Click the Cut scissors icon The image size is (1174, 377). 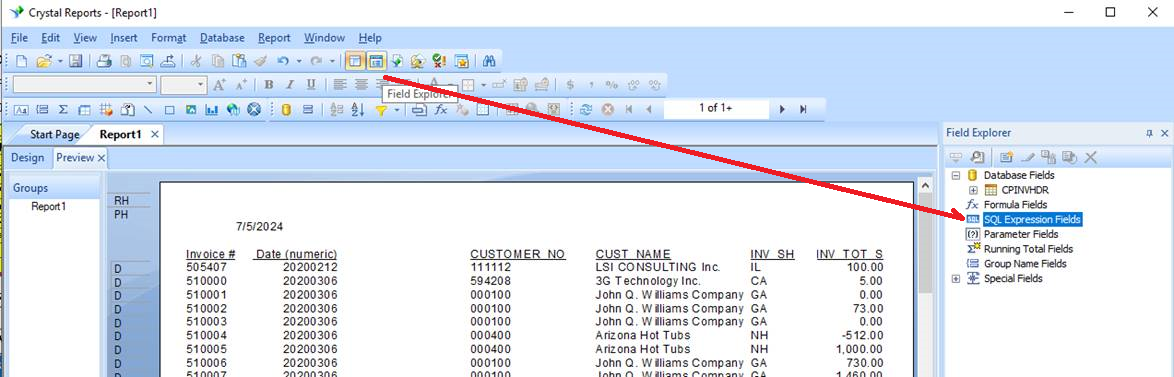[x=196, y=61]
